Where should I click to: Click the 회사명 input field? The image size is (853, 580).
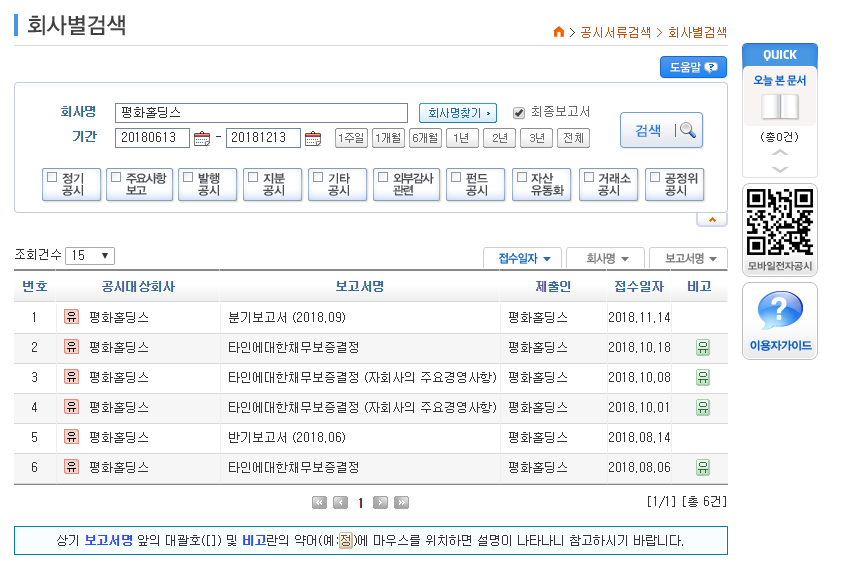(x=261, y=113)
